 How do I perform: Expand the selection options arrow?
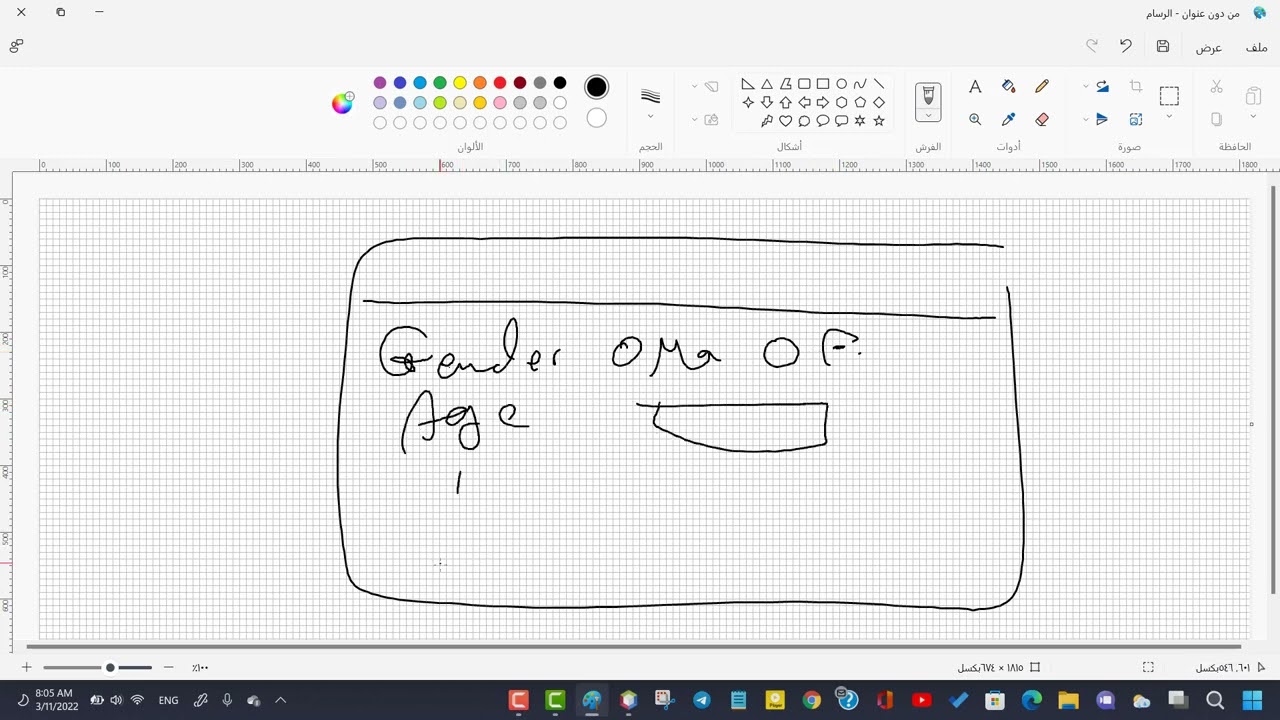[1169, 117]
